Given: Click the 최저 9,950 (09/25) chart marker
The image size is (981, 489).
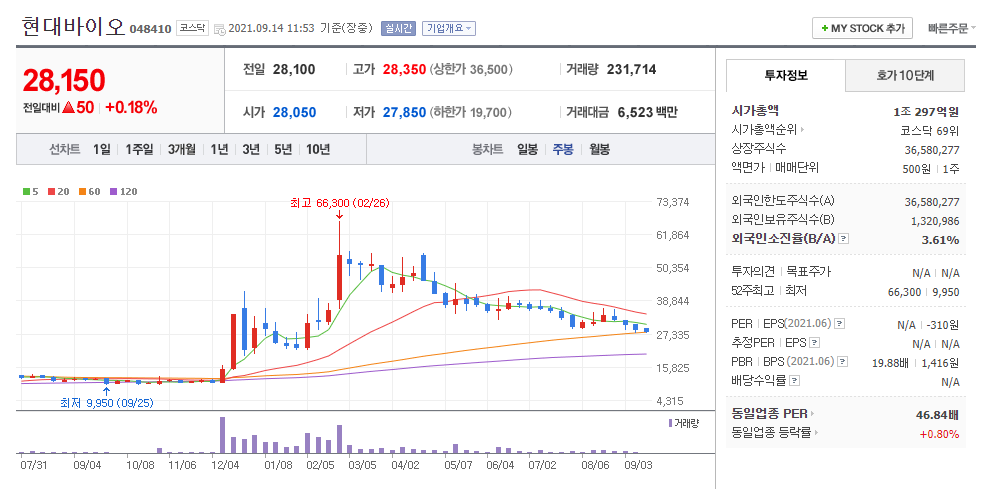Looking at the screenshot, I should pyautogui.click(x=106, y=403).
